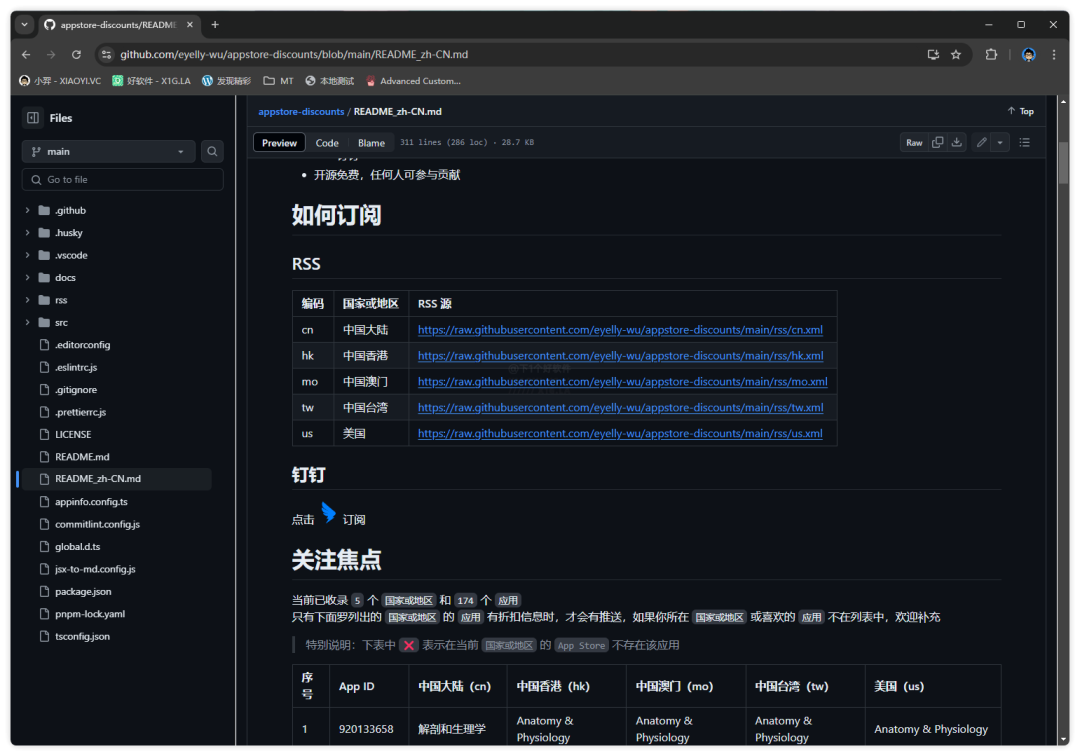The height and width of the screenshot is (756, 1080).
Task: Open the tab search dropdown arrow
Action: (25, 25)
